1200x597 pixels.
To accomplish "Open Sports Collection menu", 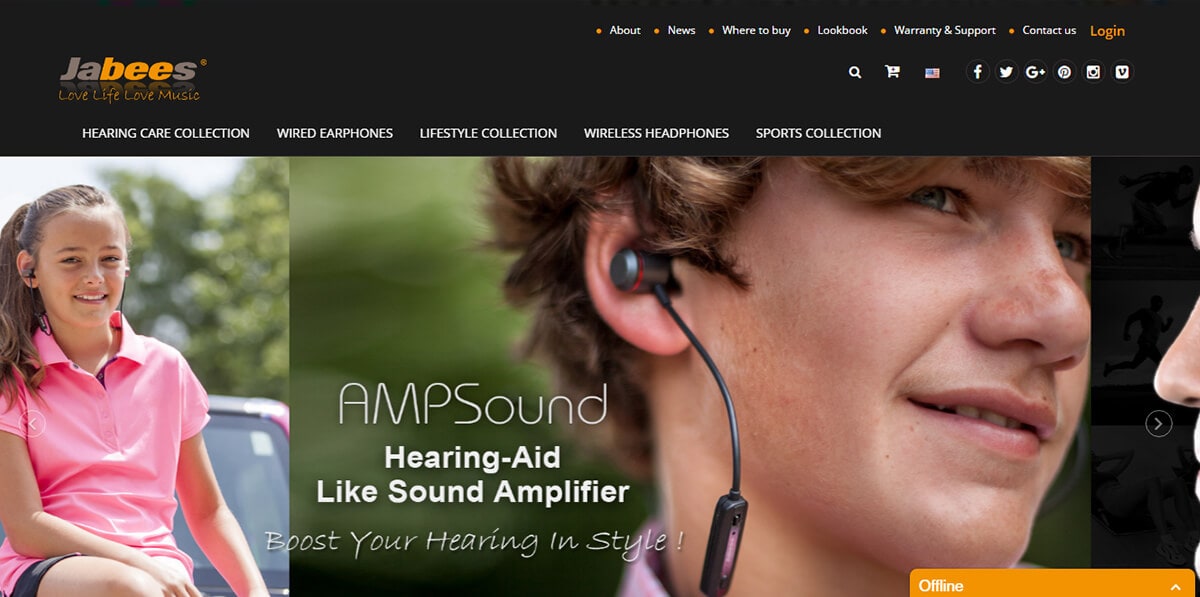I will tap(818, 133).
